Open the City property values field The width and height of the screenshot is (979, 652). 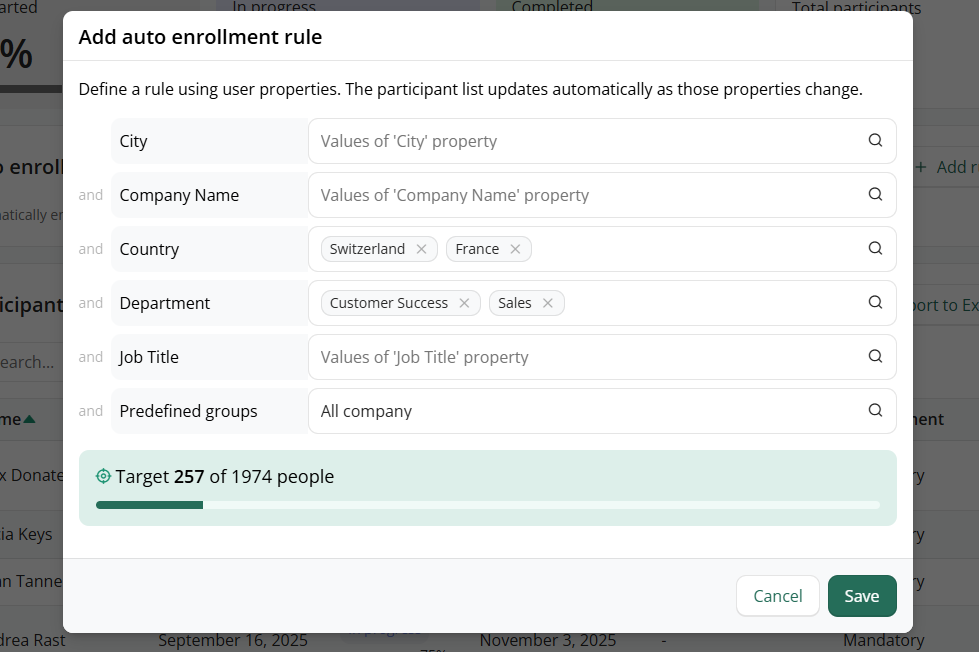(x=580, y=141)
